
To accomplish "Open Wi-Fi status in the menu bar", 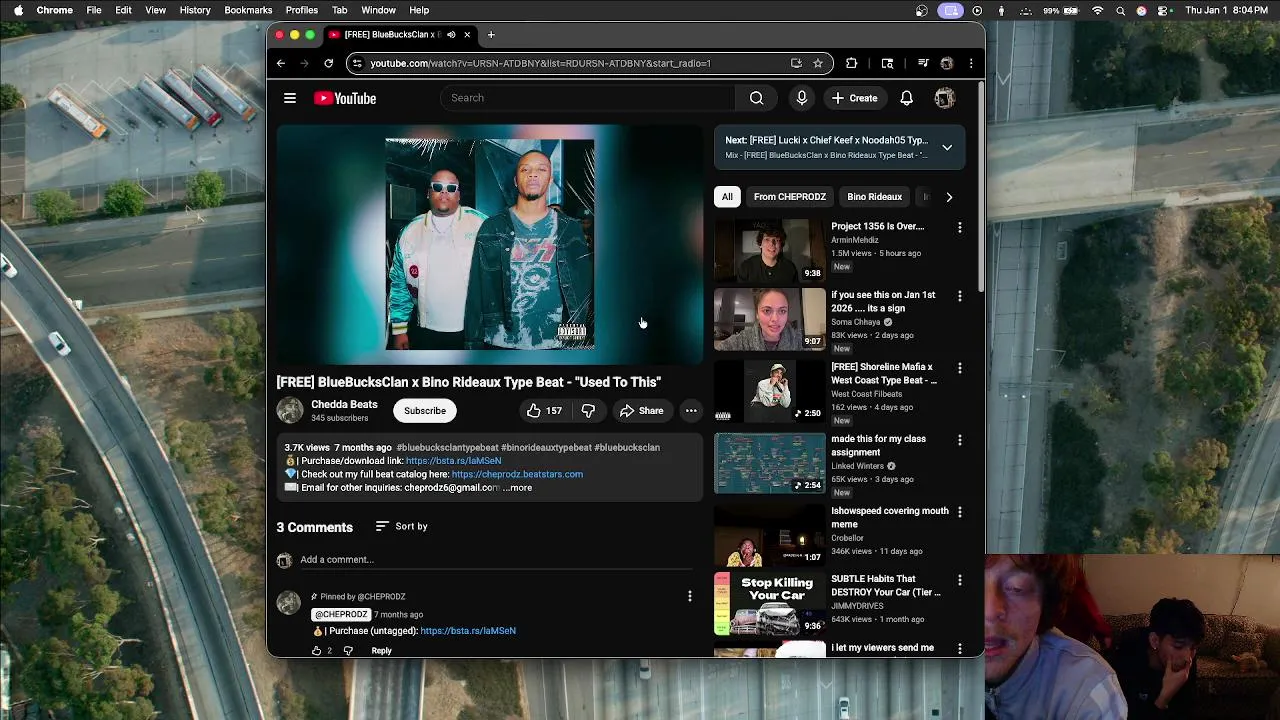I will 1098,10.
